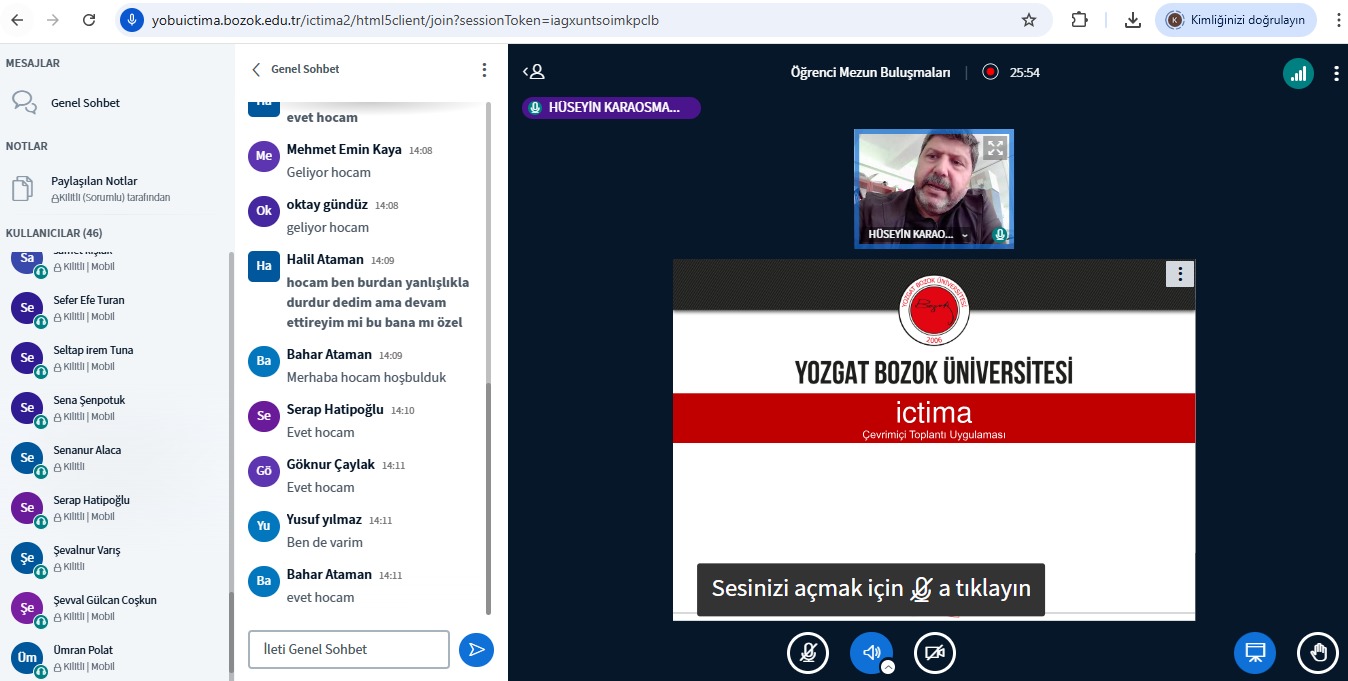
Task: Select Hüseyin's webcam video thumbnail
Action: tap(934, 189)
